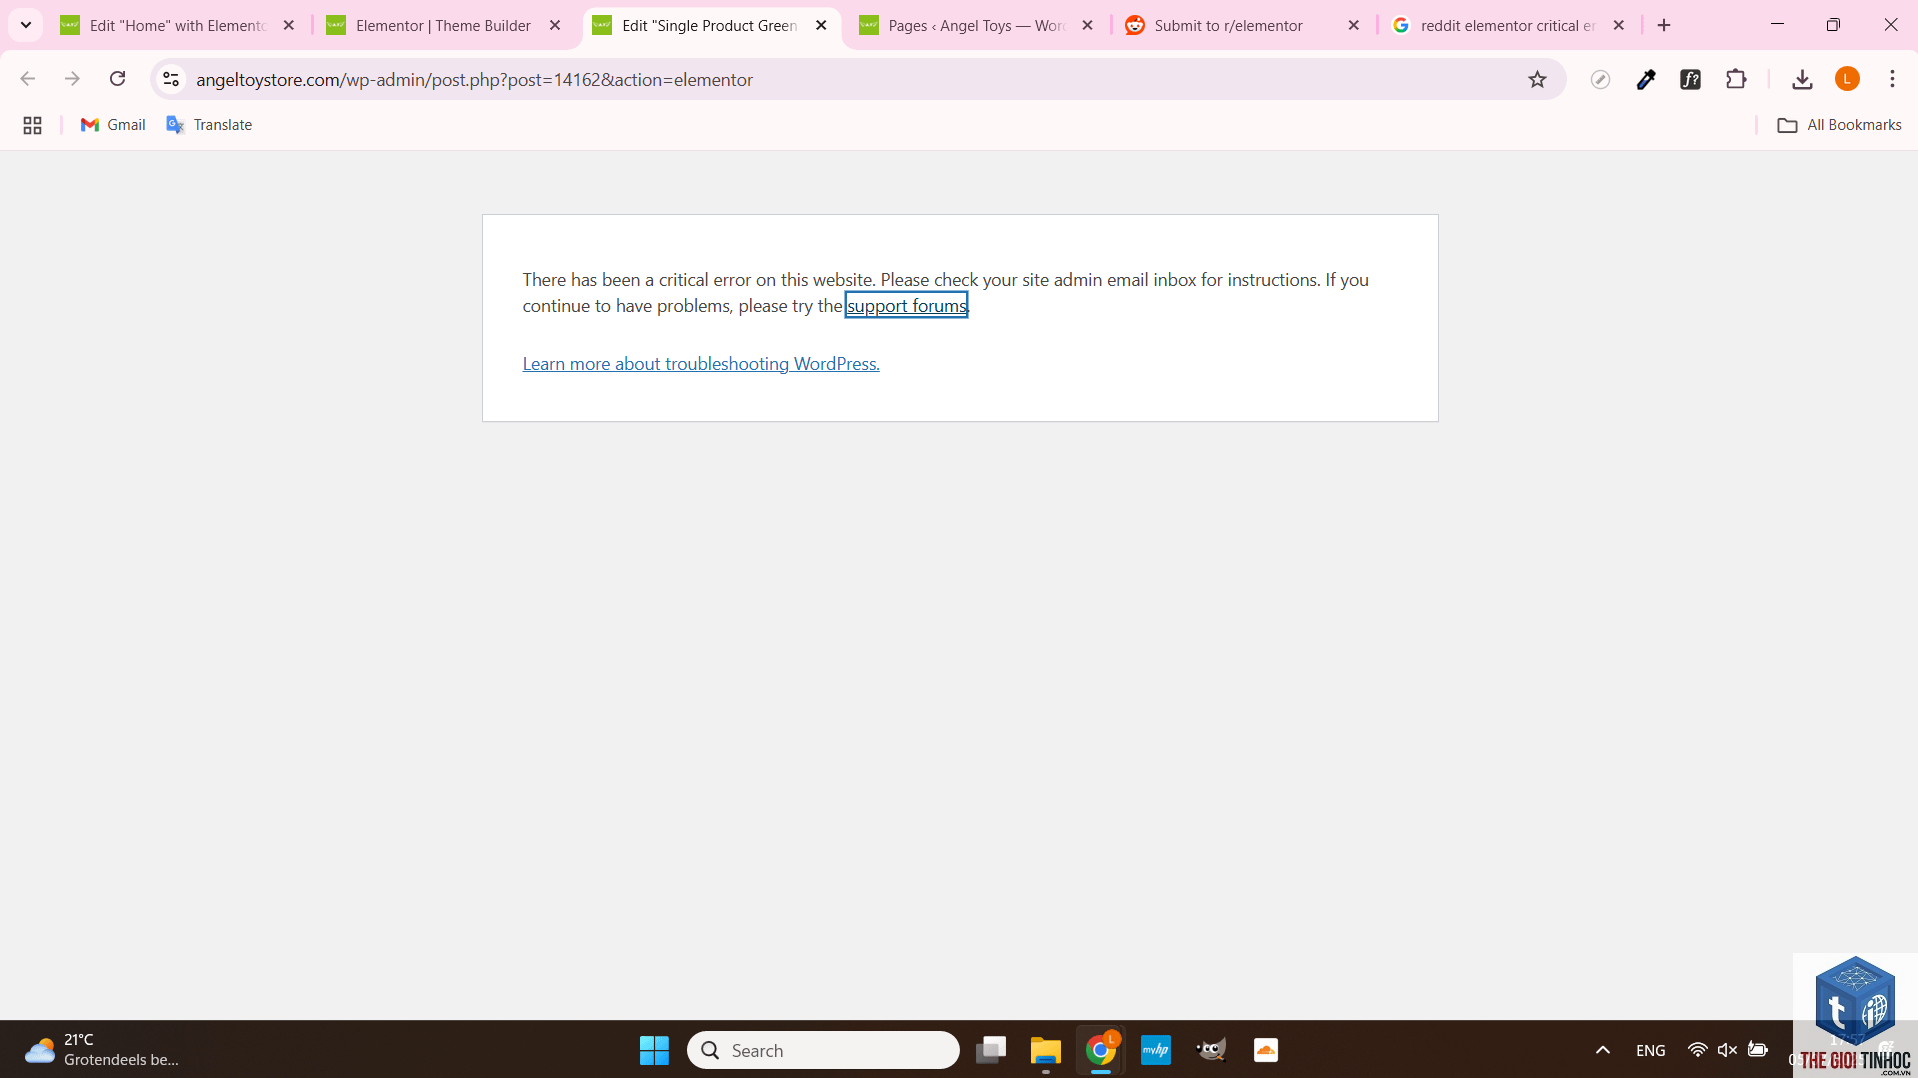
Task: Expand the tab search dropdown arrow
Action: click(x=26, y=25)
